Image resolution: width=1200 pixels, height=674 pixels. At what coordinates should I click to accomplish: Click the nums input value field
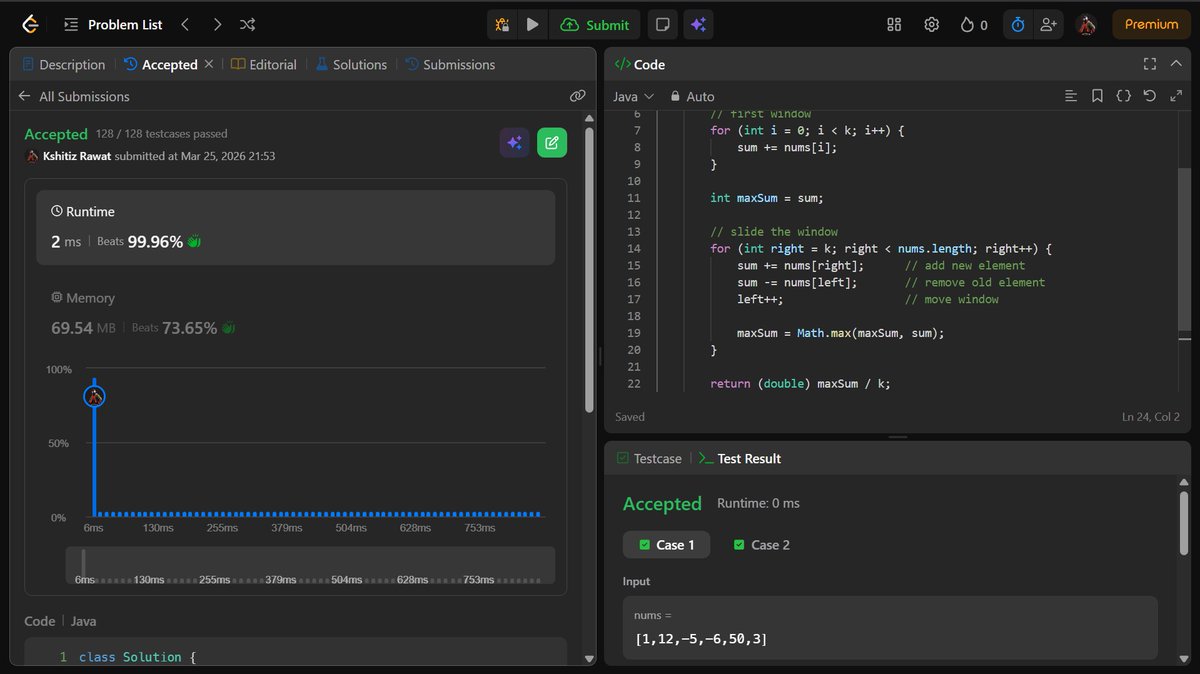click(890, 629)
